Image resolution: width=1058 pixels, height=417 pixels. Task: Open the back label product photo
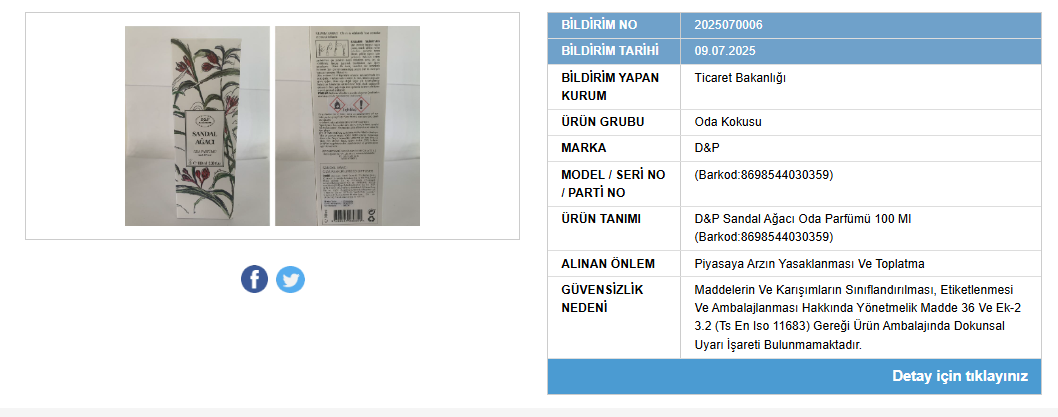point(347,126)
